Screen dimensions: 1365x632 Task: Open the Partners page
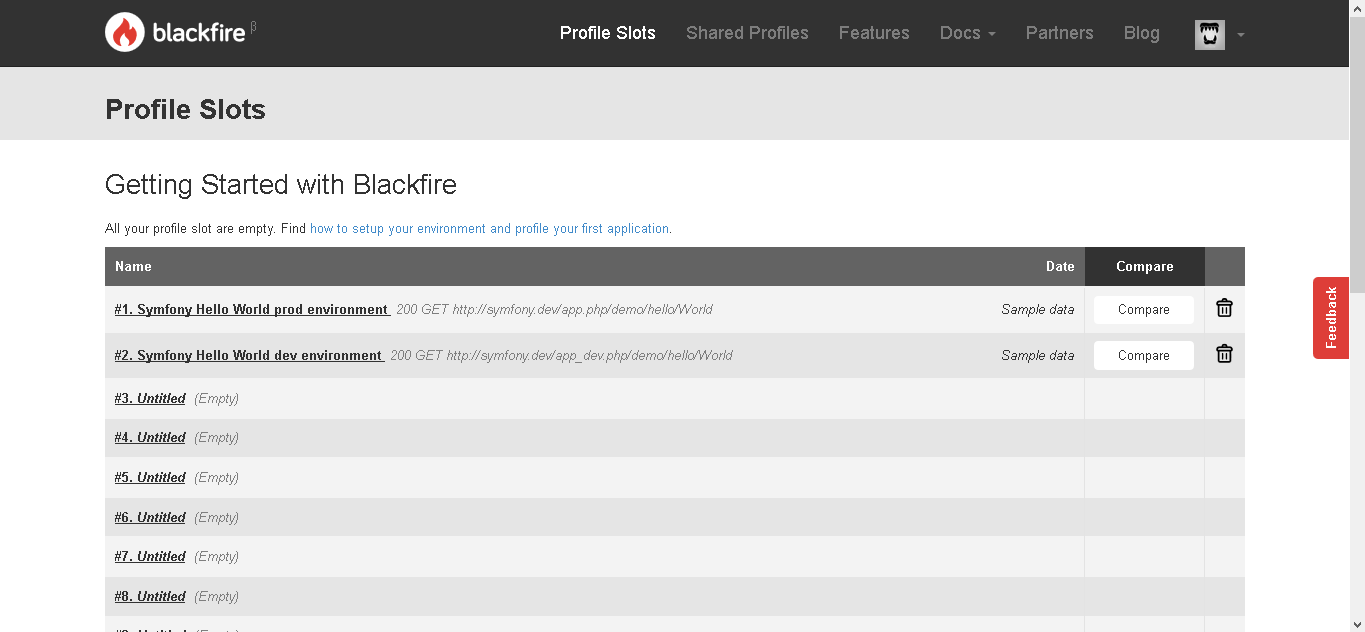tap(1059, 33)
